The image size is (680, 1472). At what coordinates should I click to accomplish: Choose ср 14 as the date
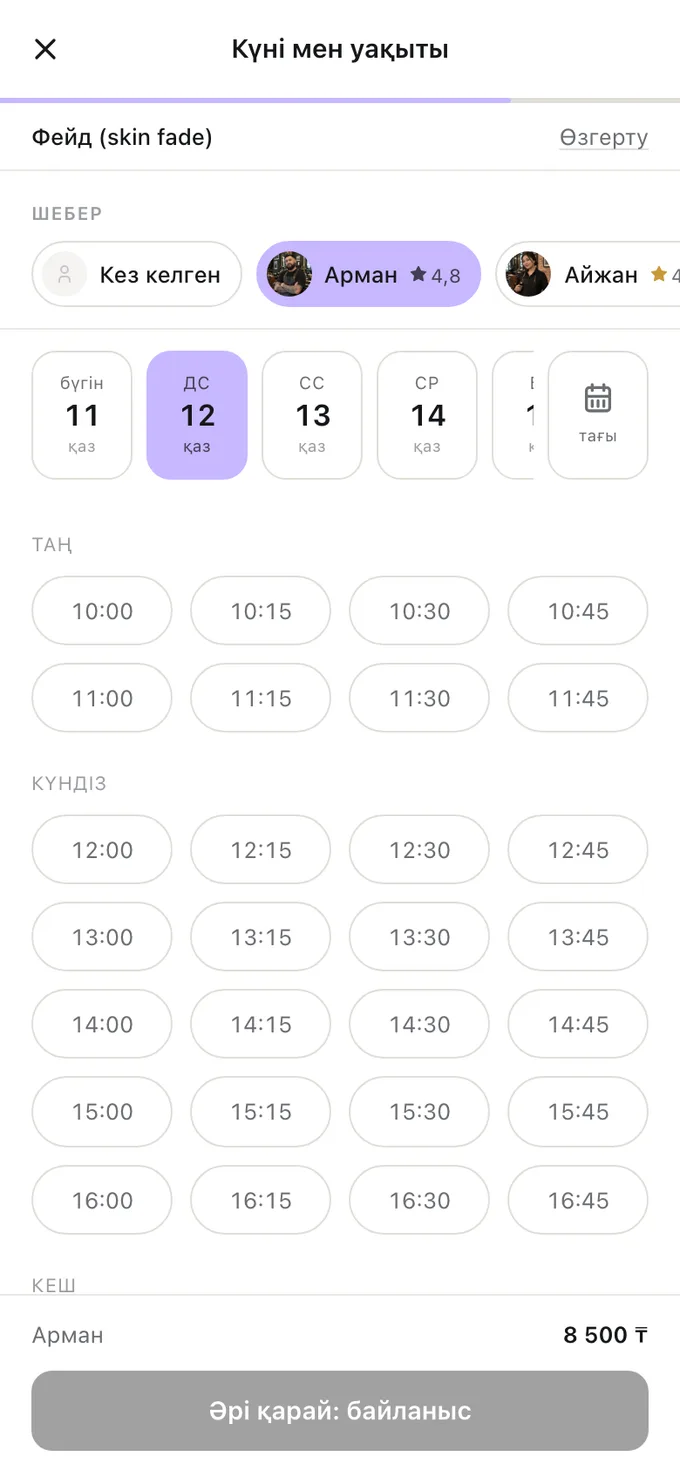pos(427,415)
